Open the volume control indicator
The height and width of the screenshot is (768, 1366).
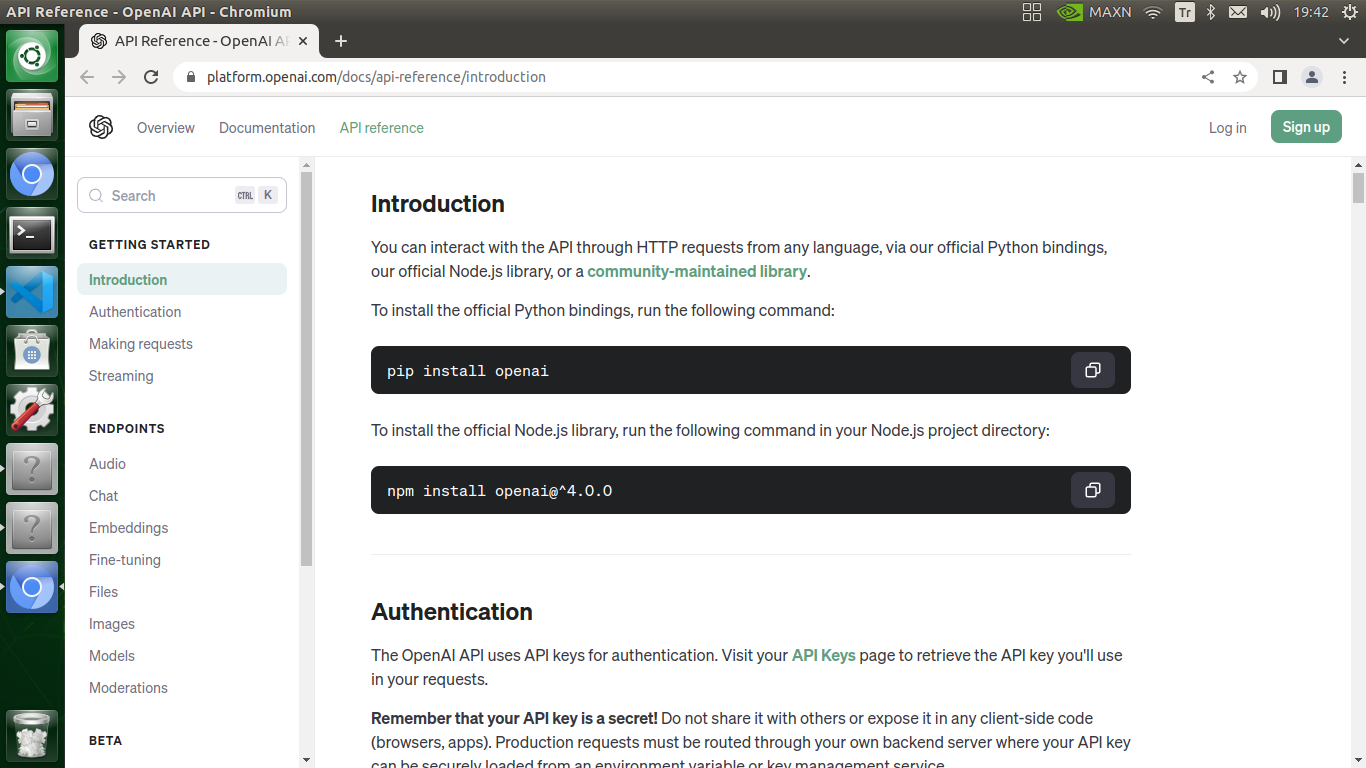coord(1270,12)
